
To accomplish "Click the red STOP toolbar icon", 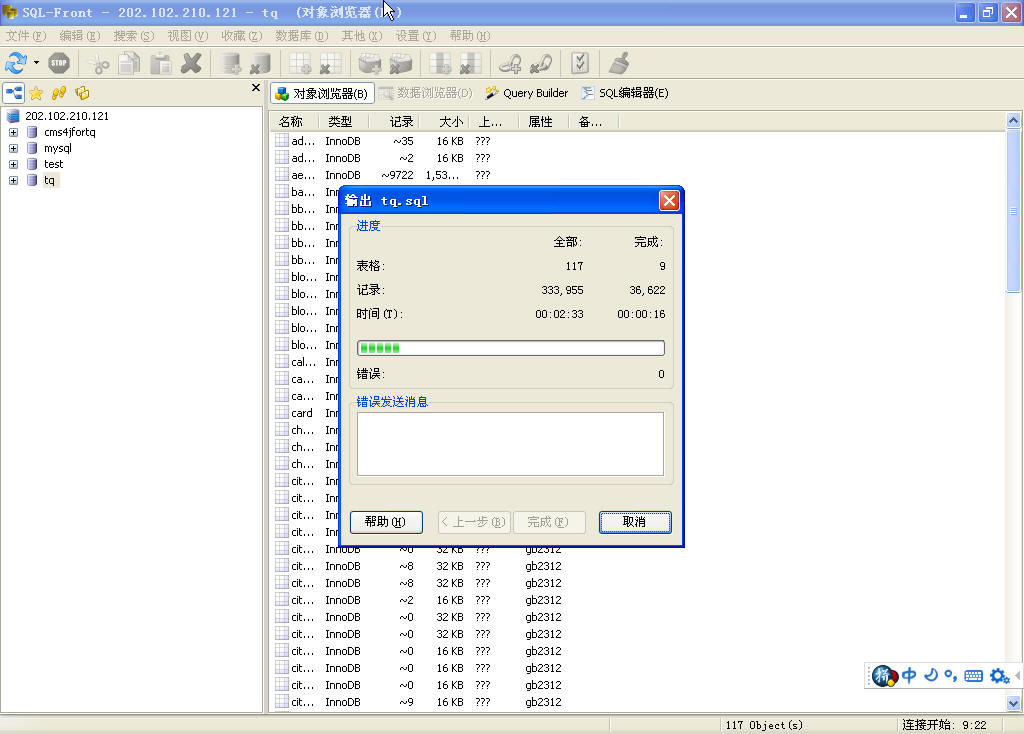I will (x=59, y=63).
